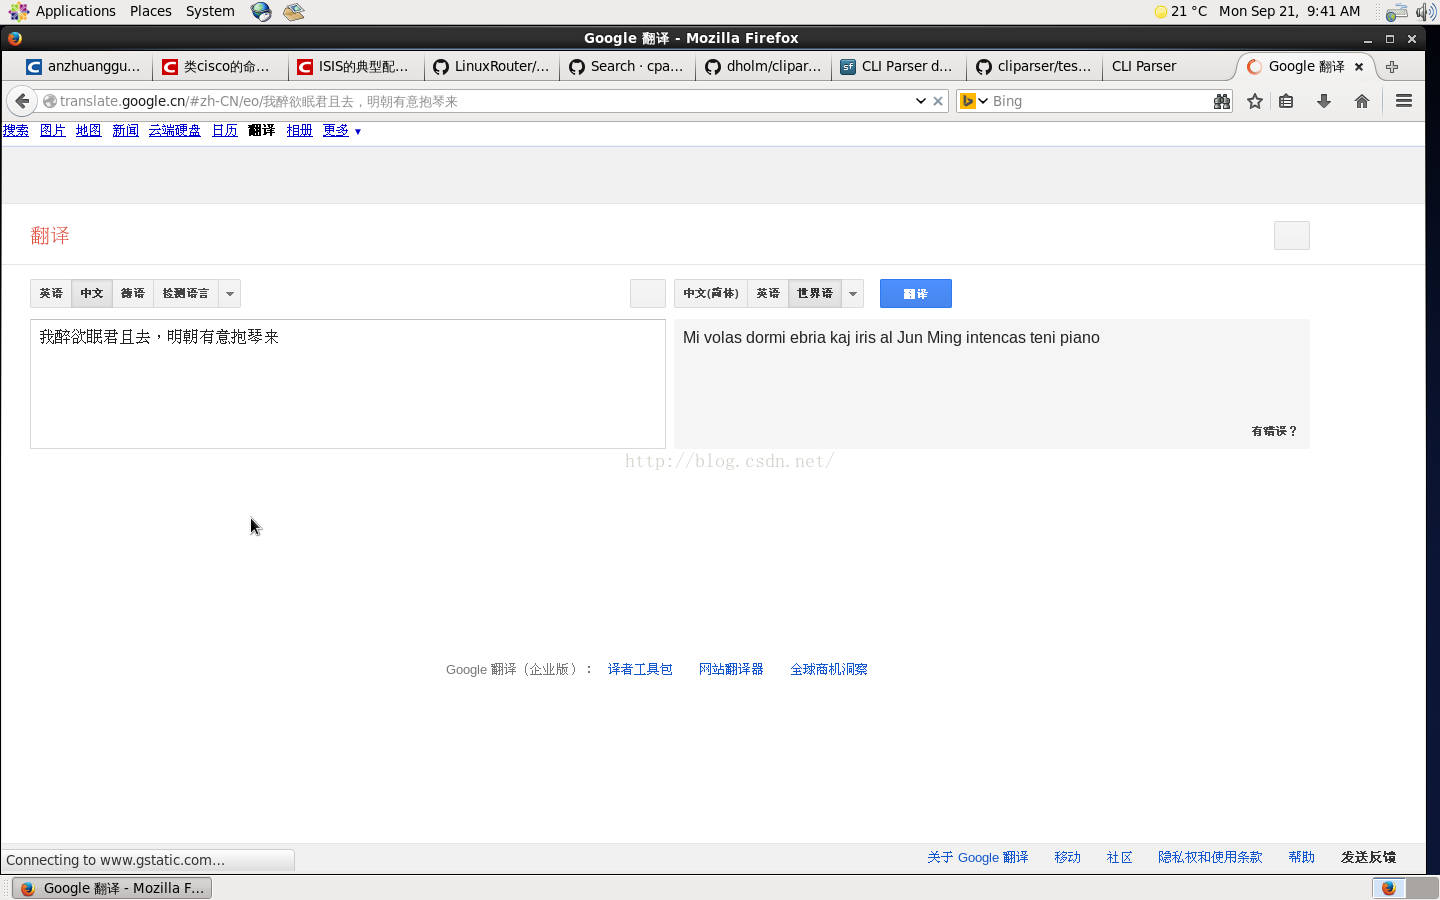This screenshot has width=1440, height=900.
Task: Switch to the CLI Parser d... tab
Action: (x=900, y=67)
